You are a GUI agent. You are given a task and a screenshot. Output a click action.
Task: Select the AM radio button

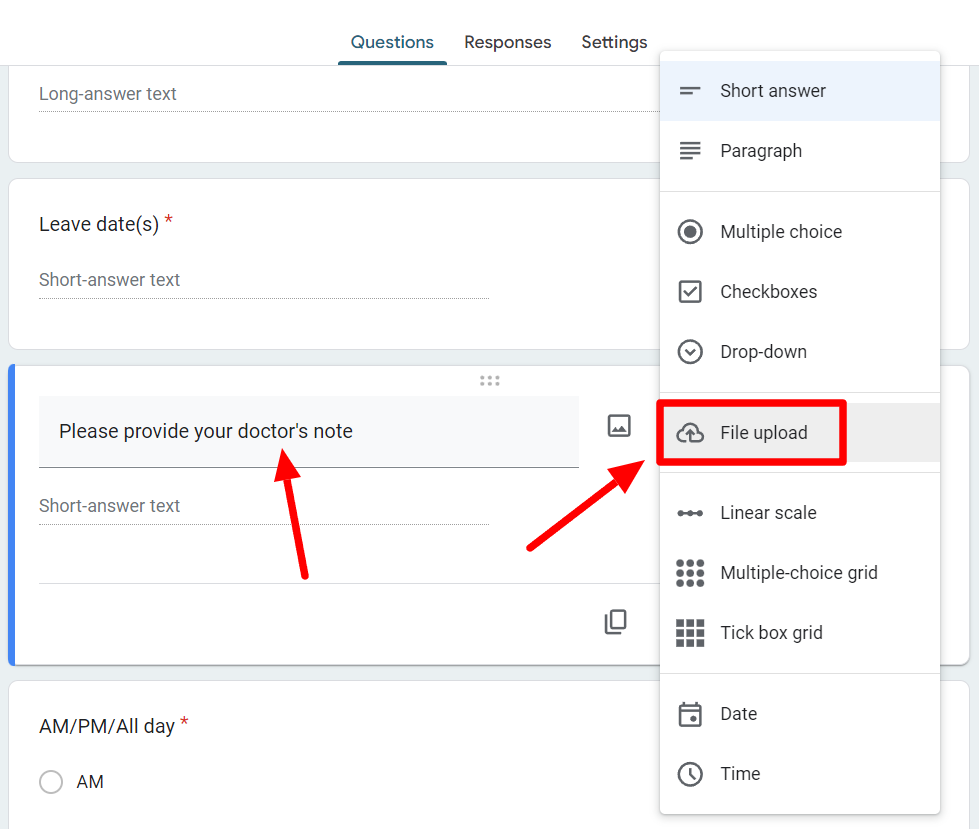coord(51,782)
